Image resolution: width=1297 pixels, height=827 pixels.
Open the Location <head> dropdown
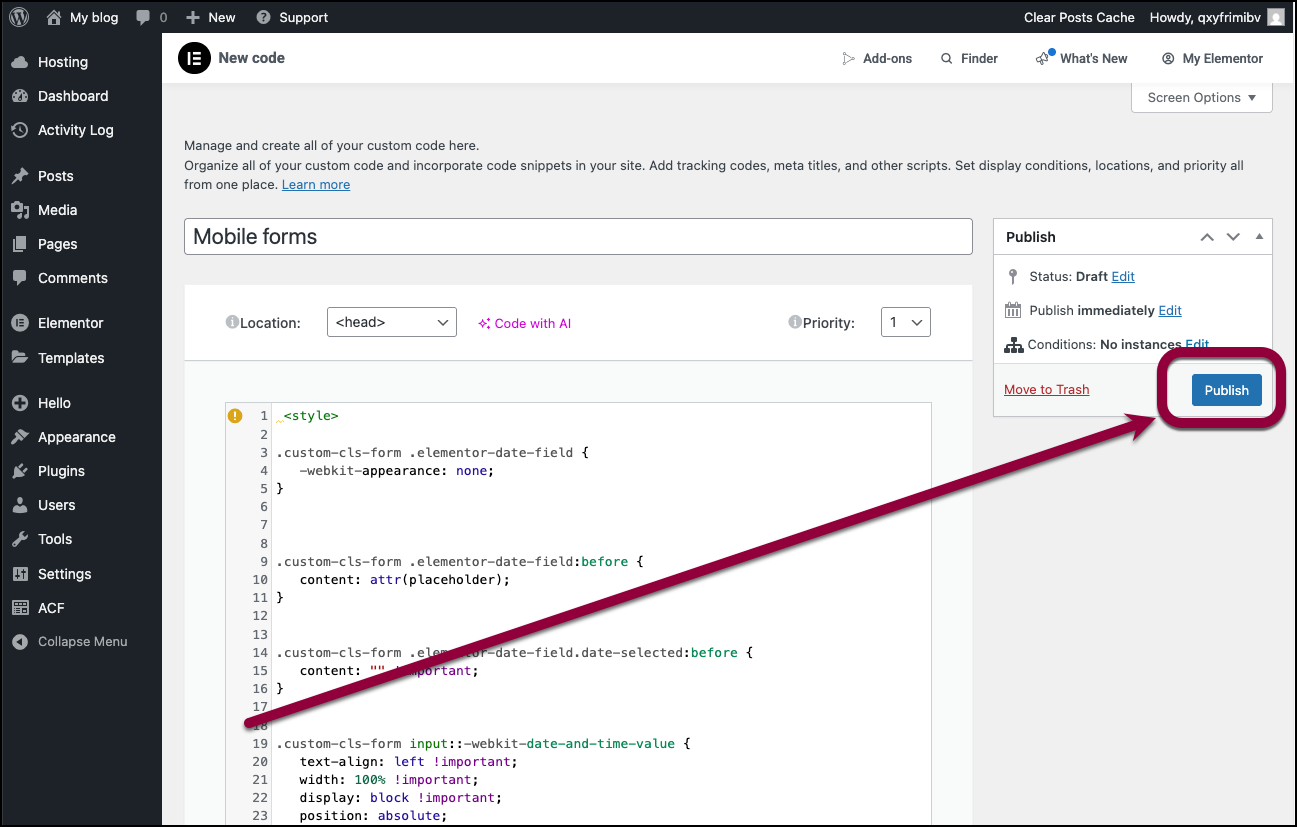click(391, 322)
